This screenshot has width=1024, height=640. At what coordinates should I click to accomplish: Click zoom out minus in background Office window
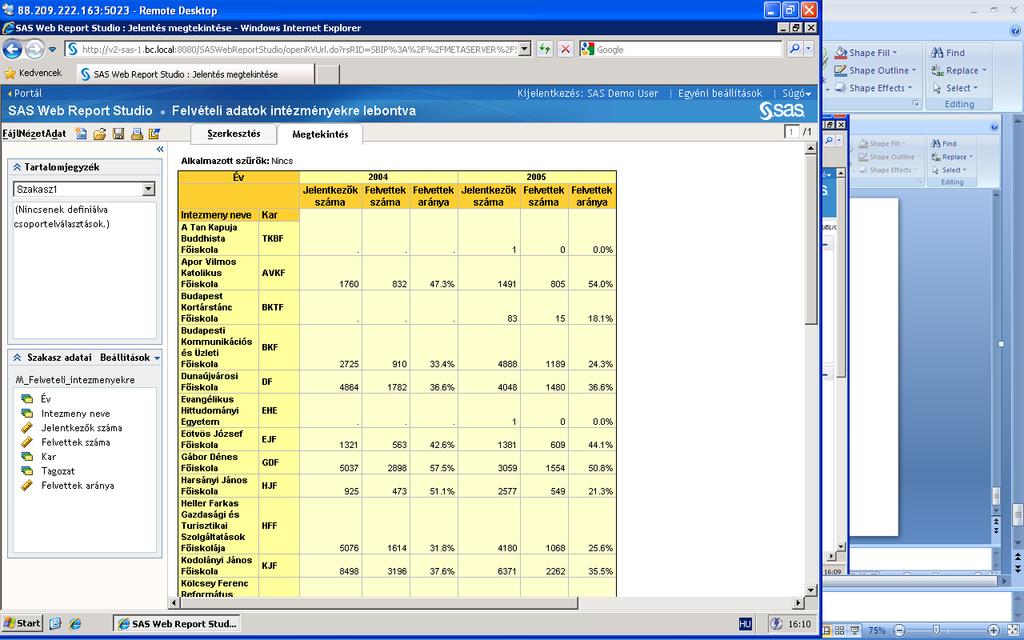coord(899,630)
